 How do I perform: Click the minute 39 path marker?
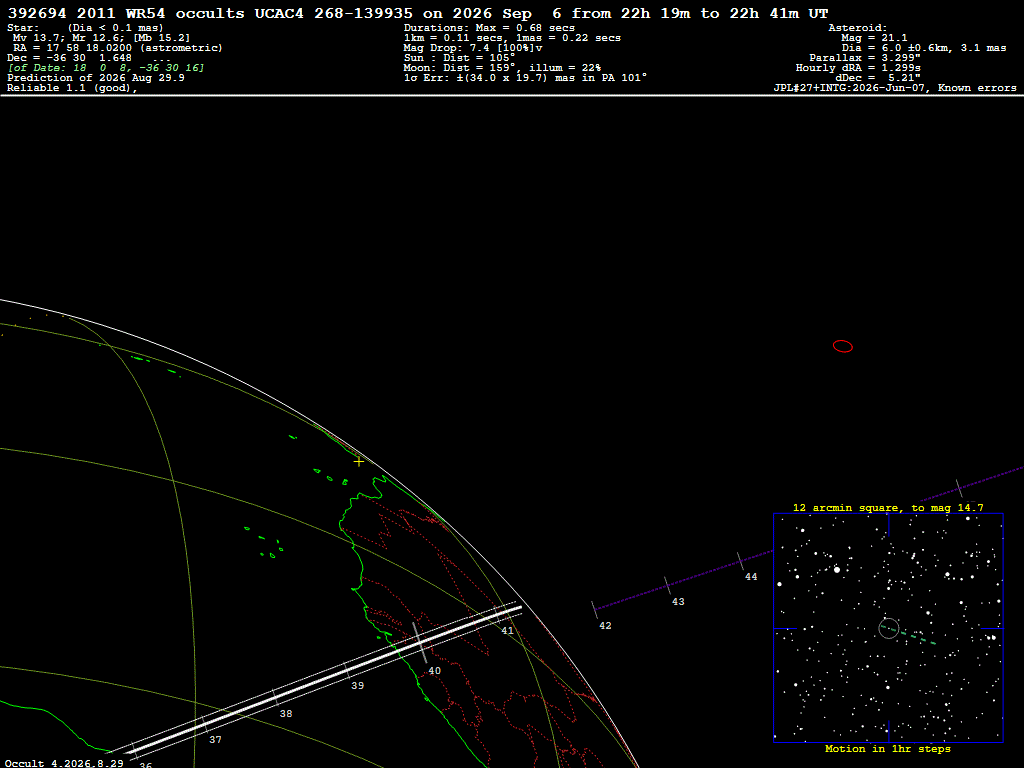click(357, 686)
